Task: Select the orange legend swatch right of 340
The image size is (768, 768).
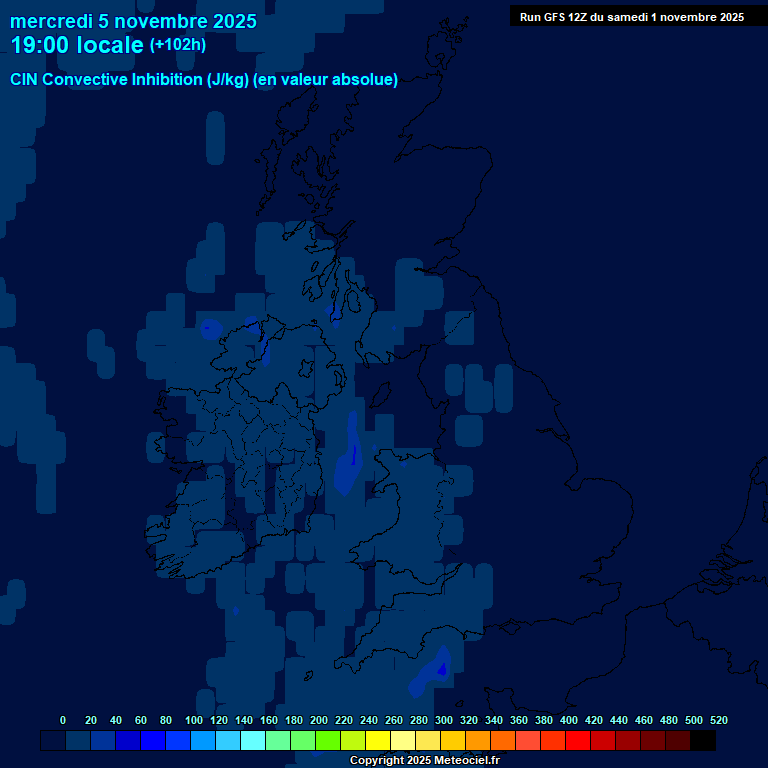Action: point(503,740)
